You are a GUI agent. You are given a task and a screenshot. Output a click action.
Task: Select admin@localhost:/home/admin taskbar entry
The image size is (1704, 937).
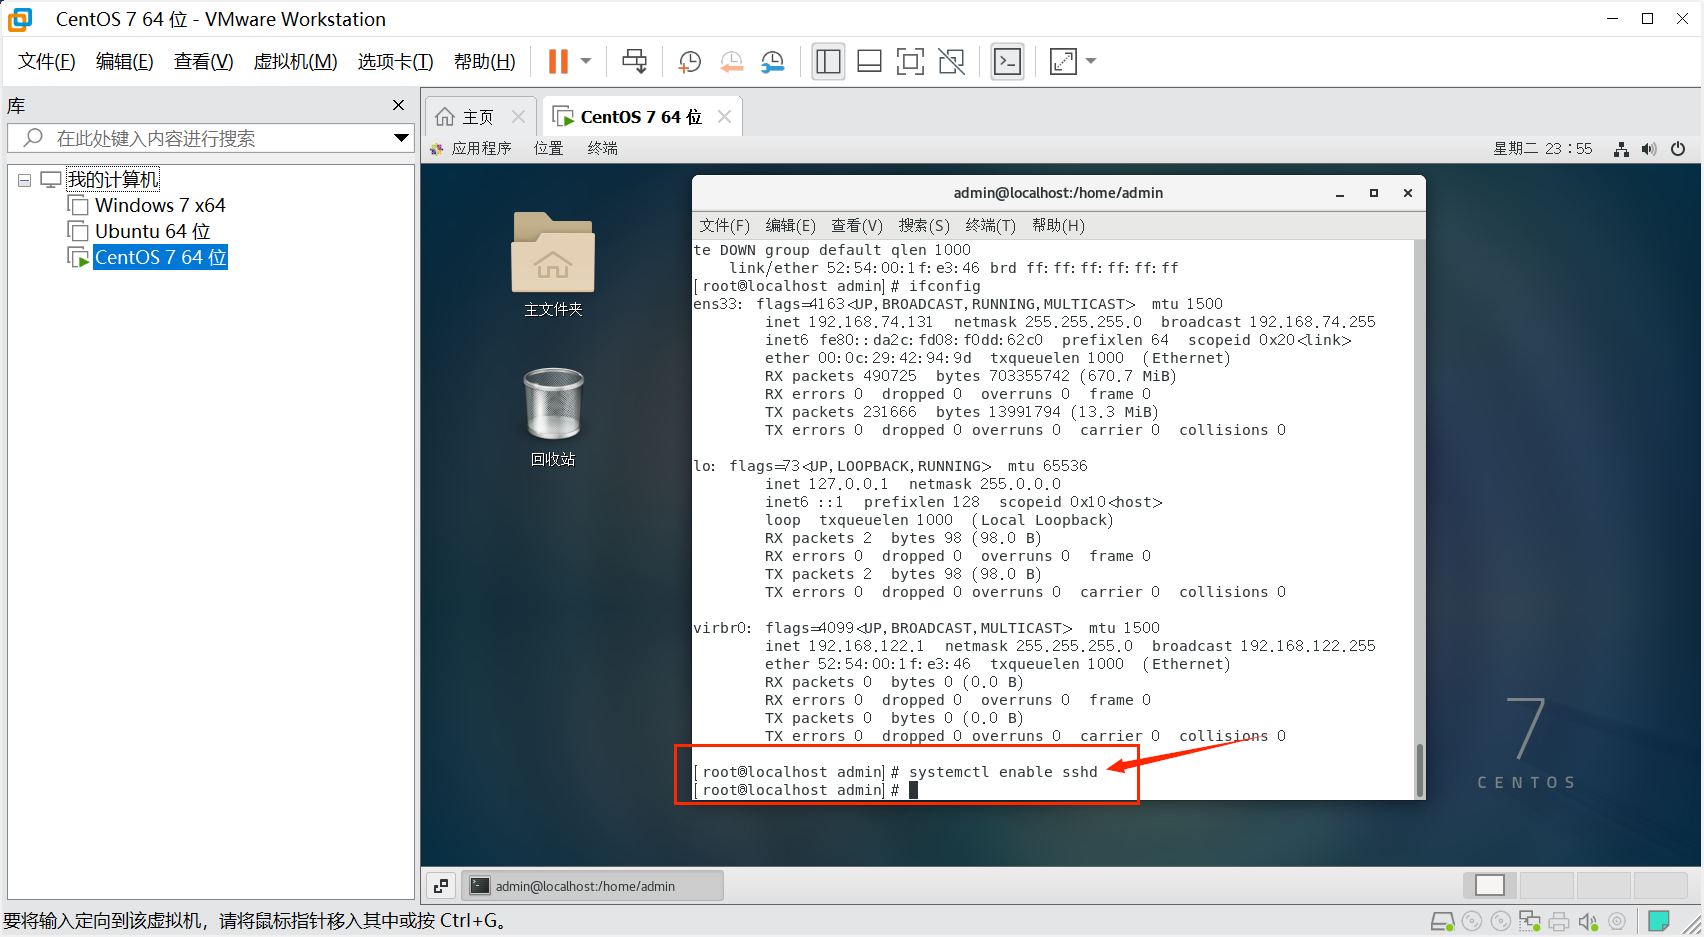point(592,886)
